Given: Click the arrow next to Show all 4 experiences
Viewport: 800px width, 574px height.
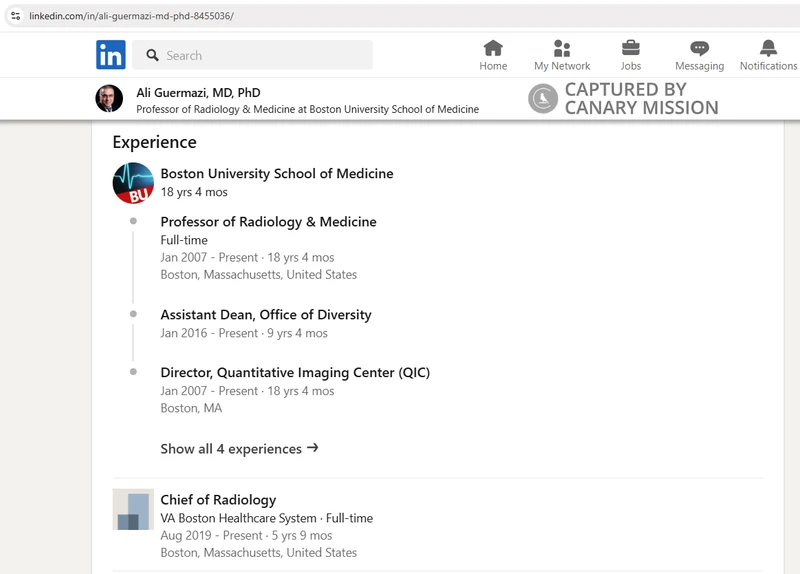Looking at the screenshot, I should 313,448.
